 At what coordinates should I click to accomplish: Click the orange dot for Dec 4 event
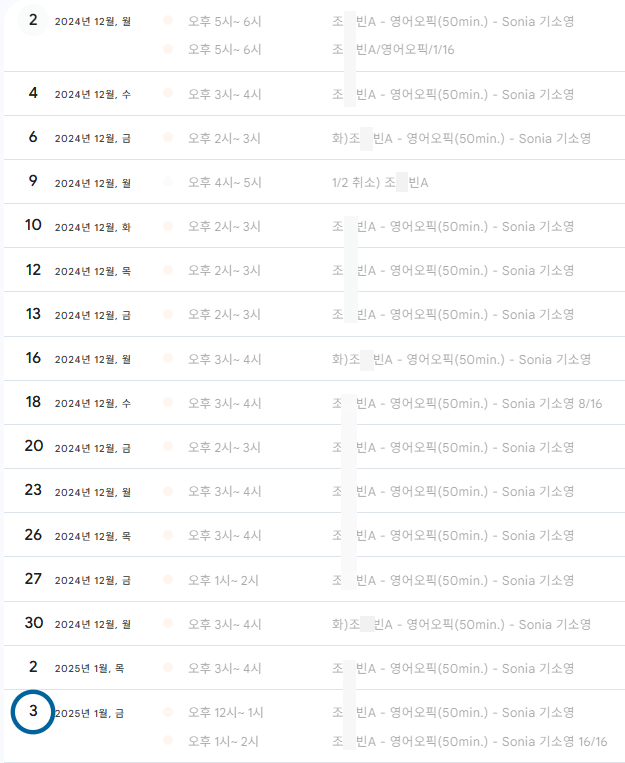(168, 93)
